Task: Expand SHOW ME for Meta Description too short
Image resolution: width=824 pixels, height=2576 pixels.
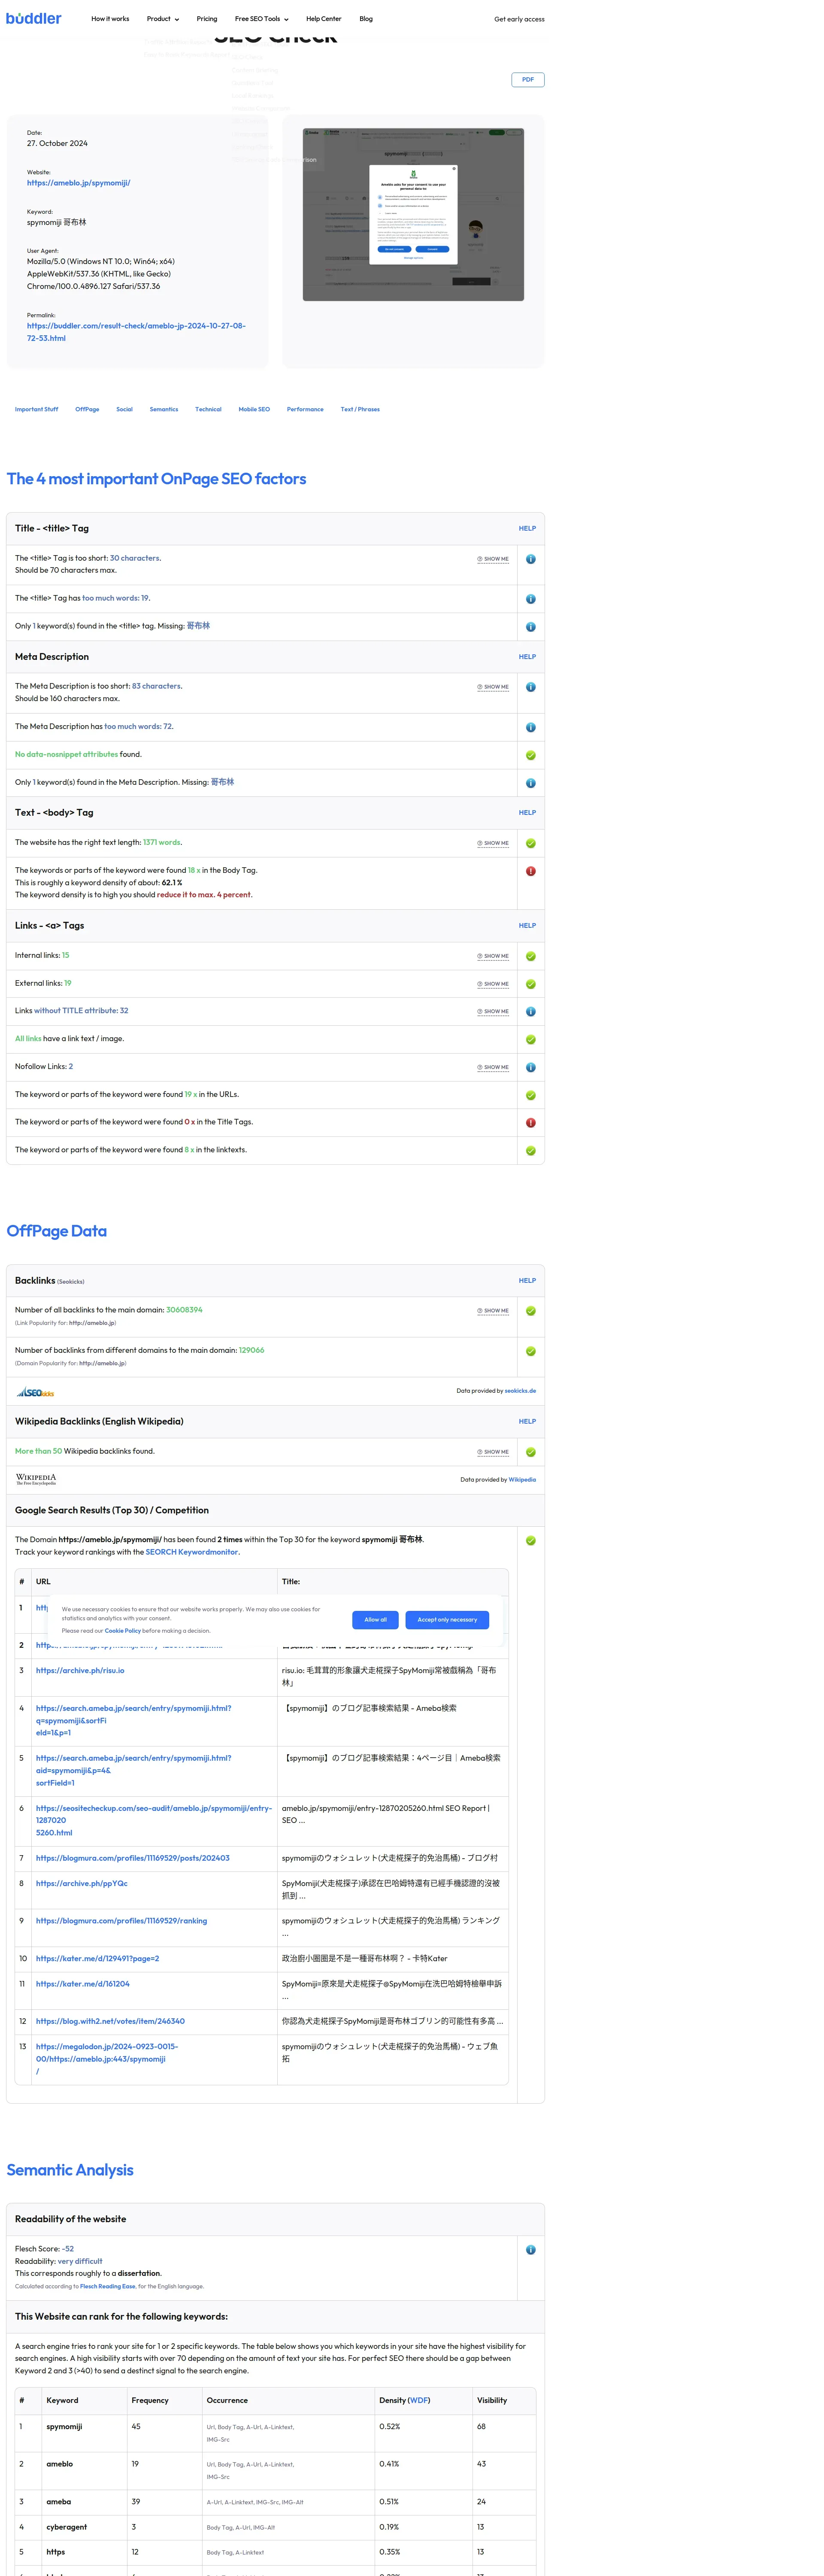Action: [x=493, y=687]
